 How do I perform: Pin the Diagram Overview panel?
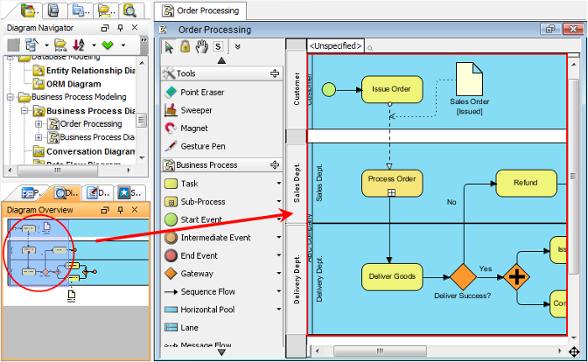pos(120,210)
